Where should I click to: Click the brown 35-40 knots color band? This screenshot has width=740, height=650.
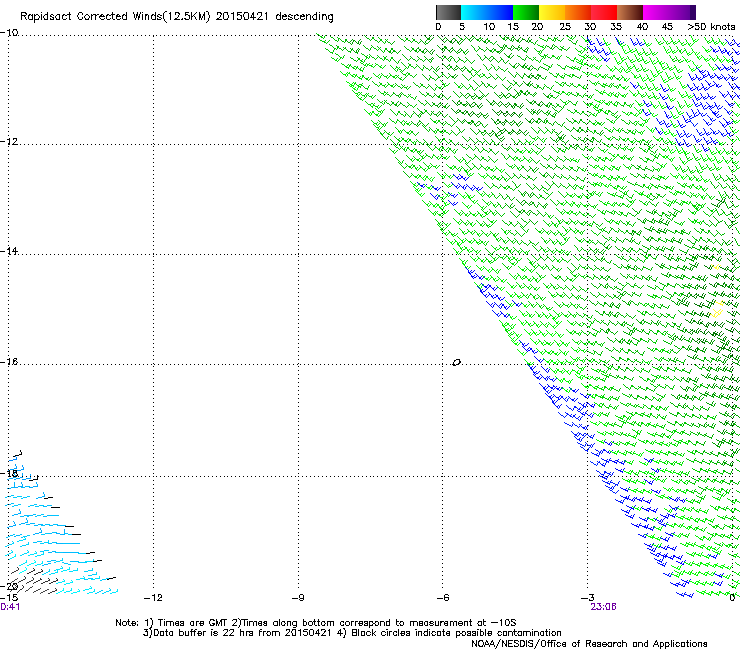[x=630, y=12]
